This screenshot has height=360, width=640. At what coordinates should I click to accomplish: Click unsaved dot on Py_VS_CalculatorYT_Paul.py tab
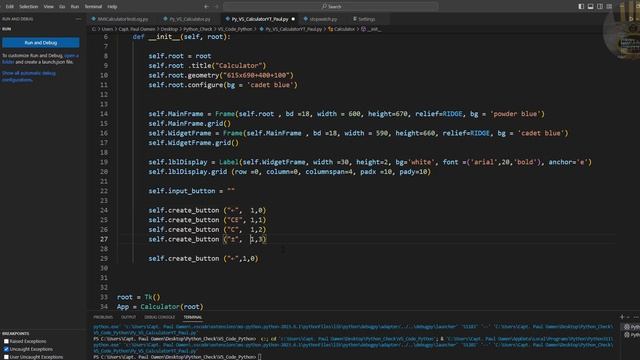[293, 19]
